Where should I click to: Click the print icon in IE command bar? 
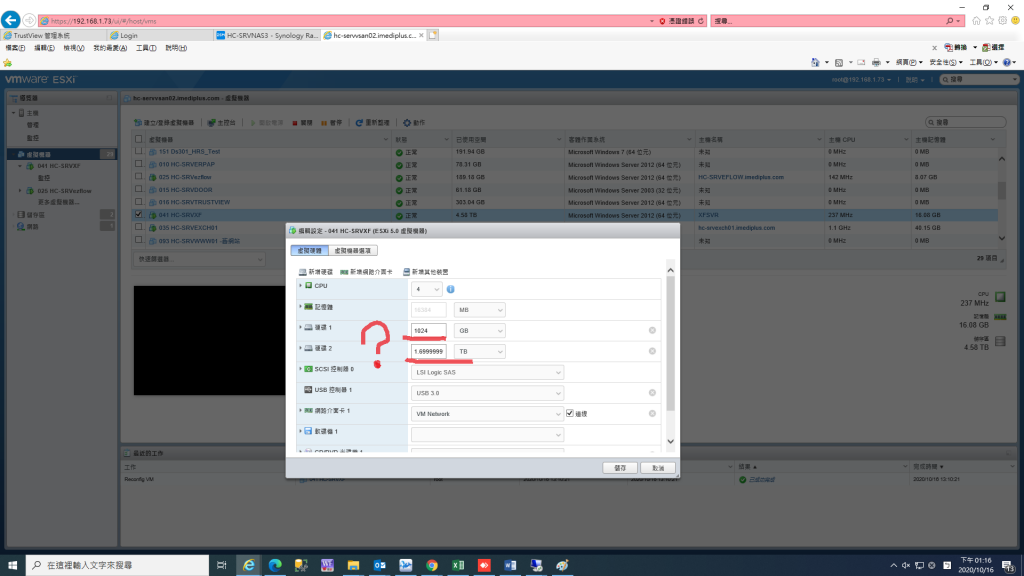[x=876, y=62]
